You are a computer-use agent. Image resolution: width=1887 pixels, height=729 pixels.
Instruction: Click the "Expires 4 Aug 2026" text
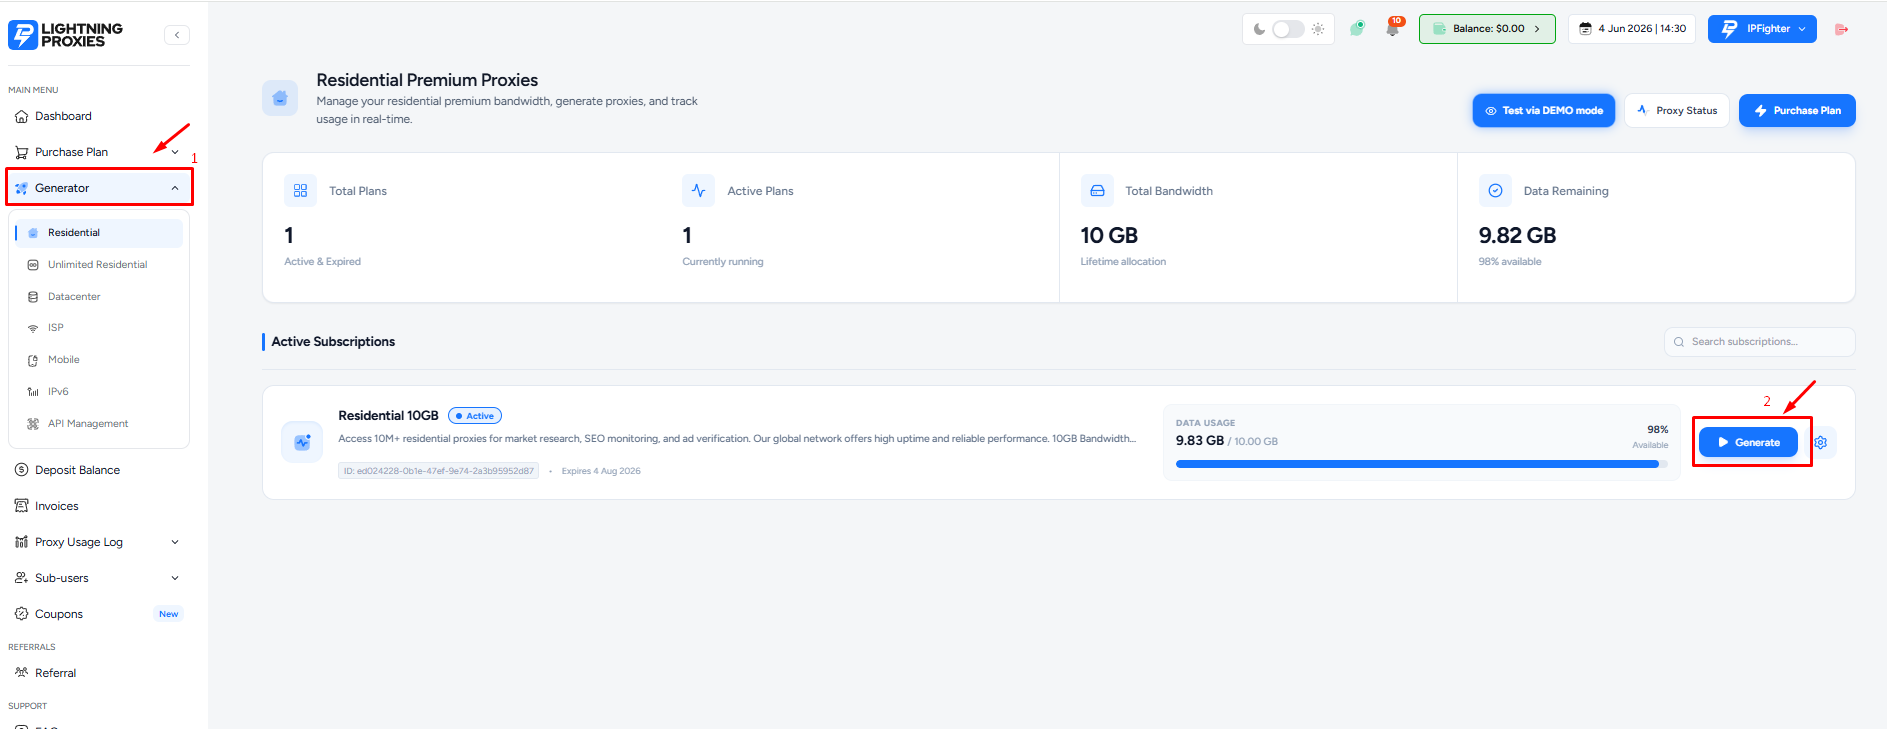tap(601, 471)
